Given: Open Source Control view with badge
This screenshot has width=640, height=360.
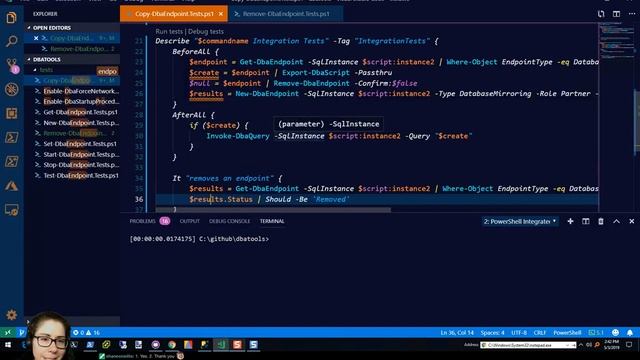Looking at the screenshot, I should 11,65.
